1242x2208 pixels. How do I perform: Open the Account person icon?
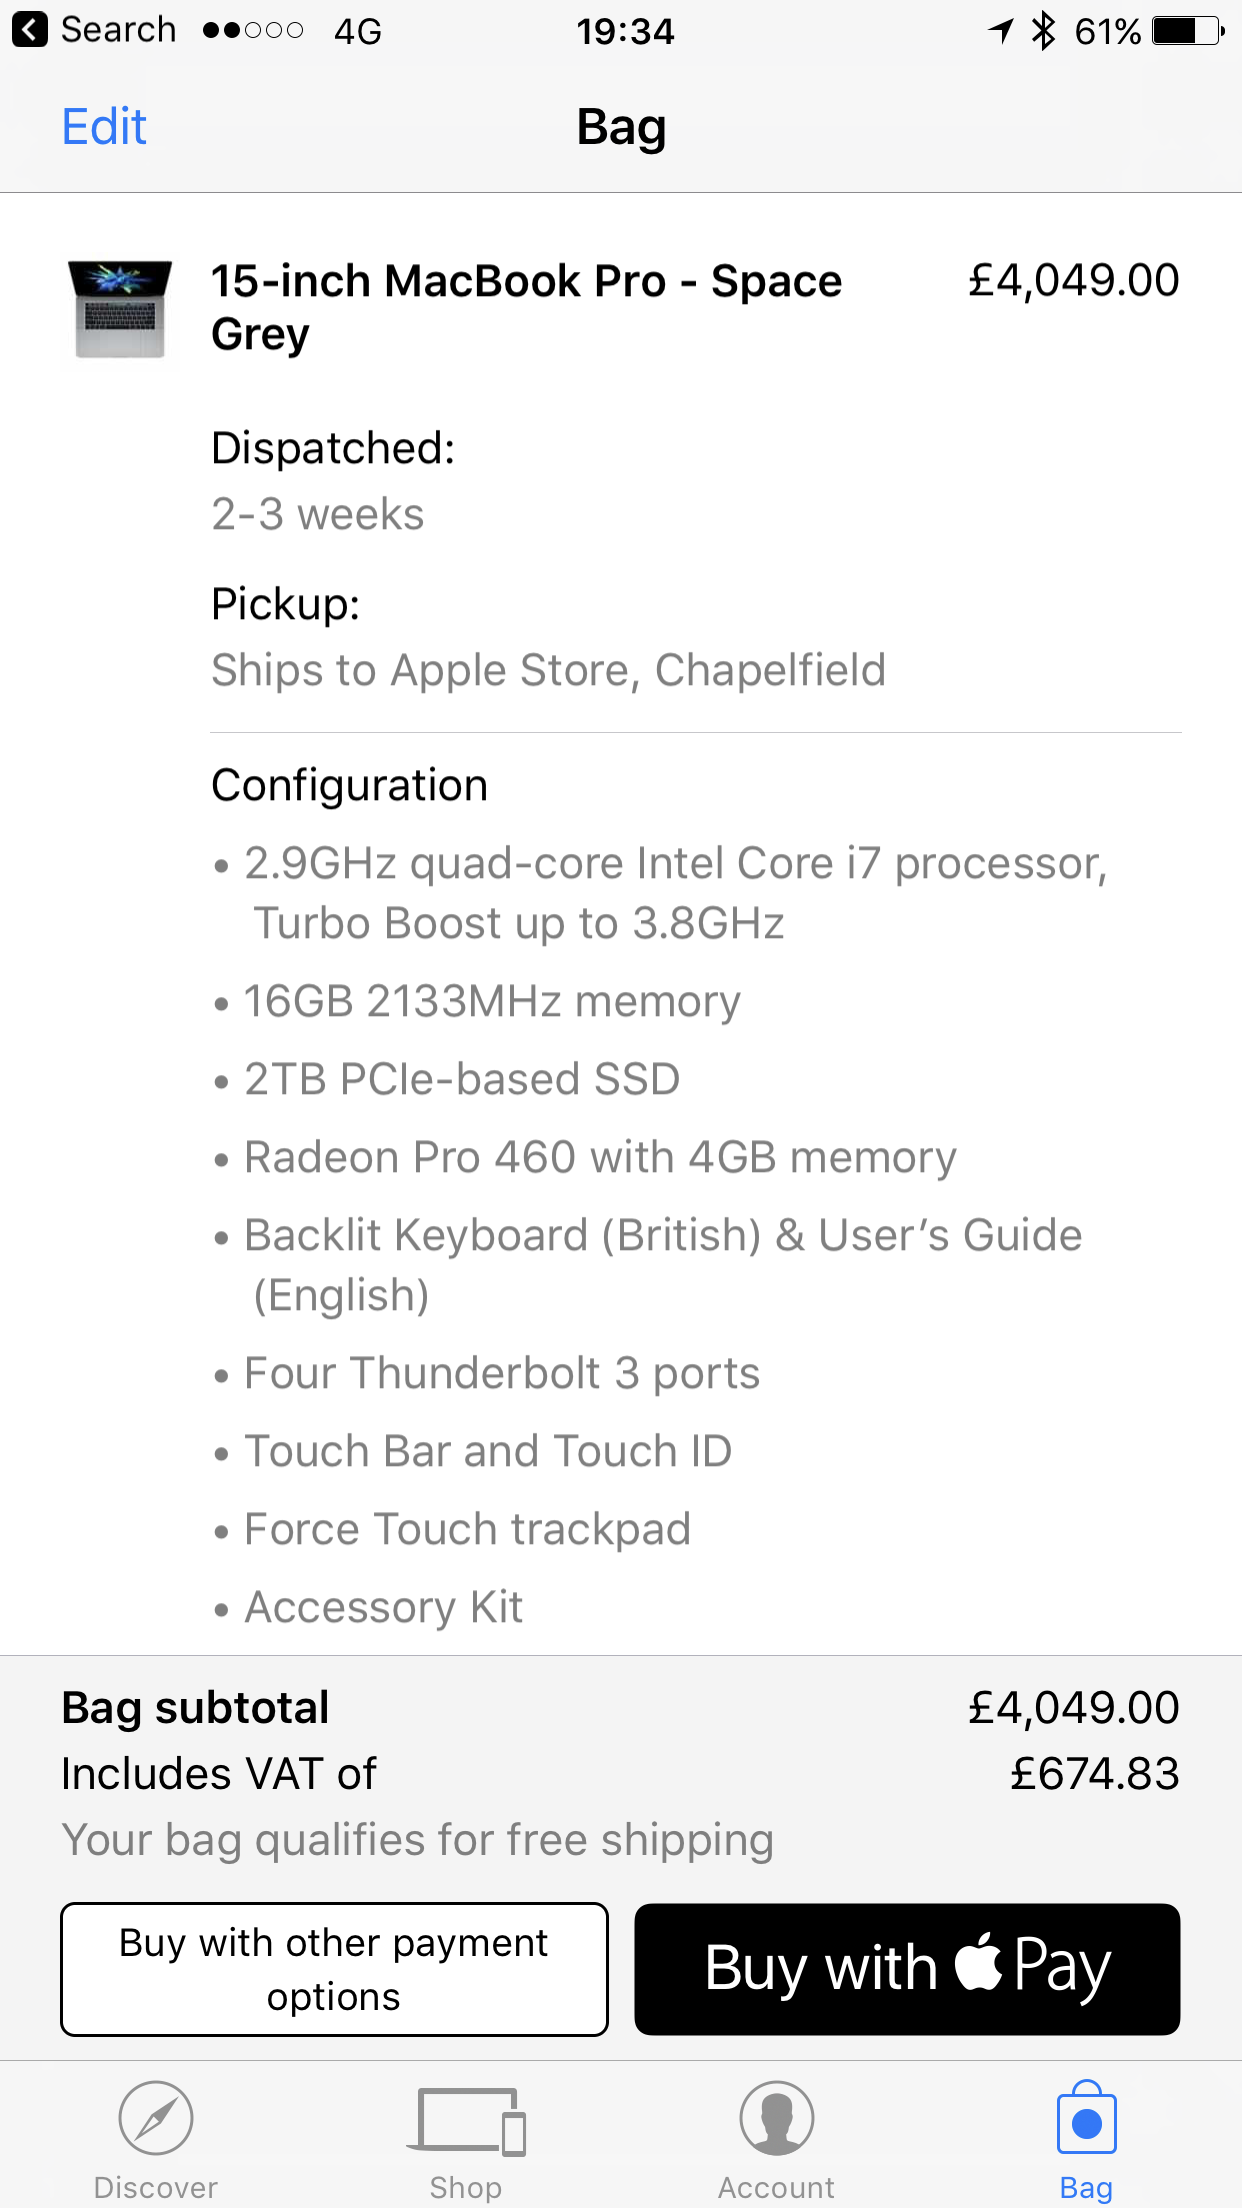tap(776, 2117)
